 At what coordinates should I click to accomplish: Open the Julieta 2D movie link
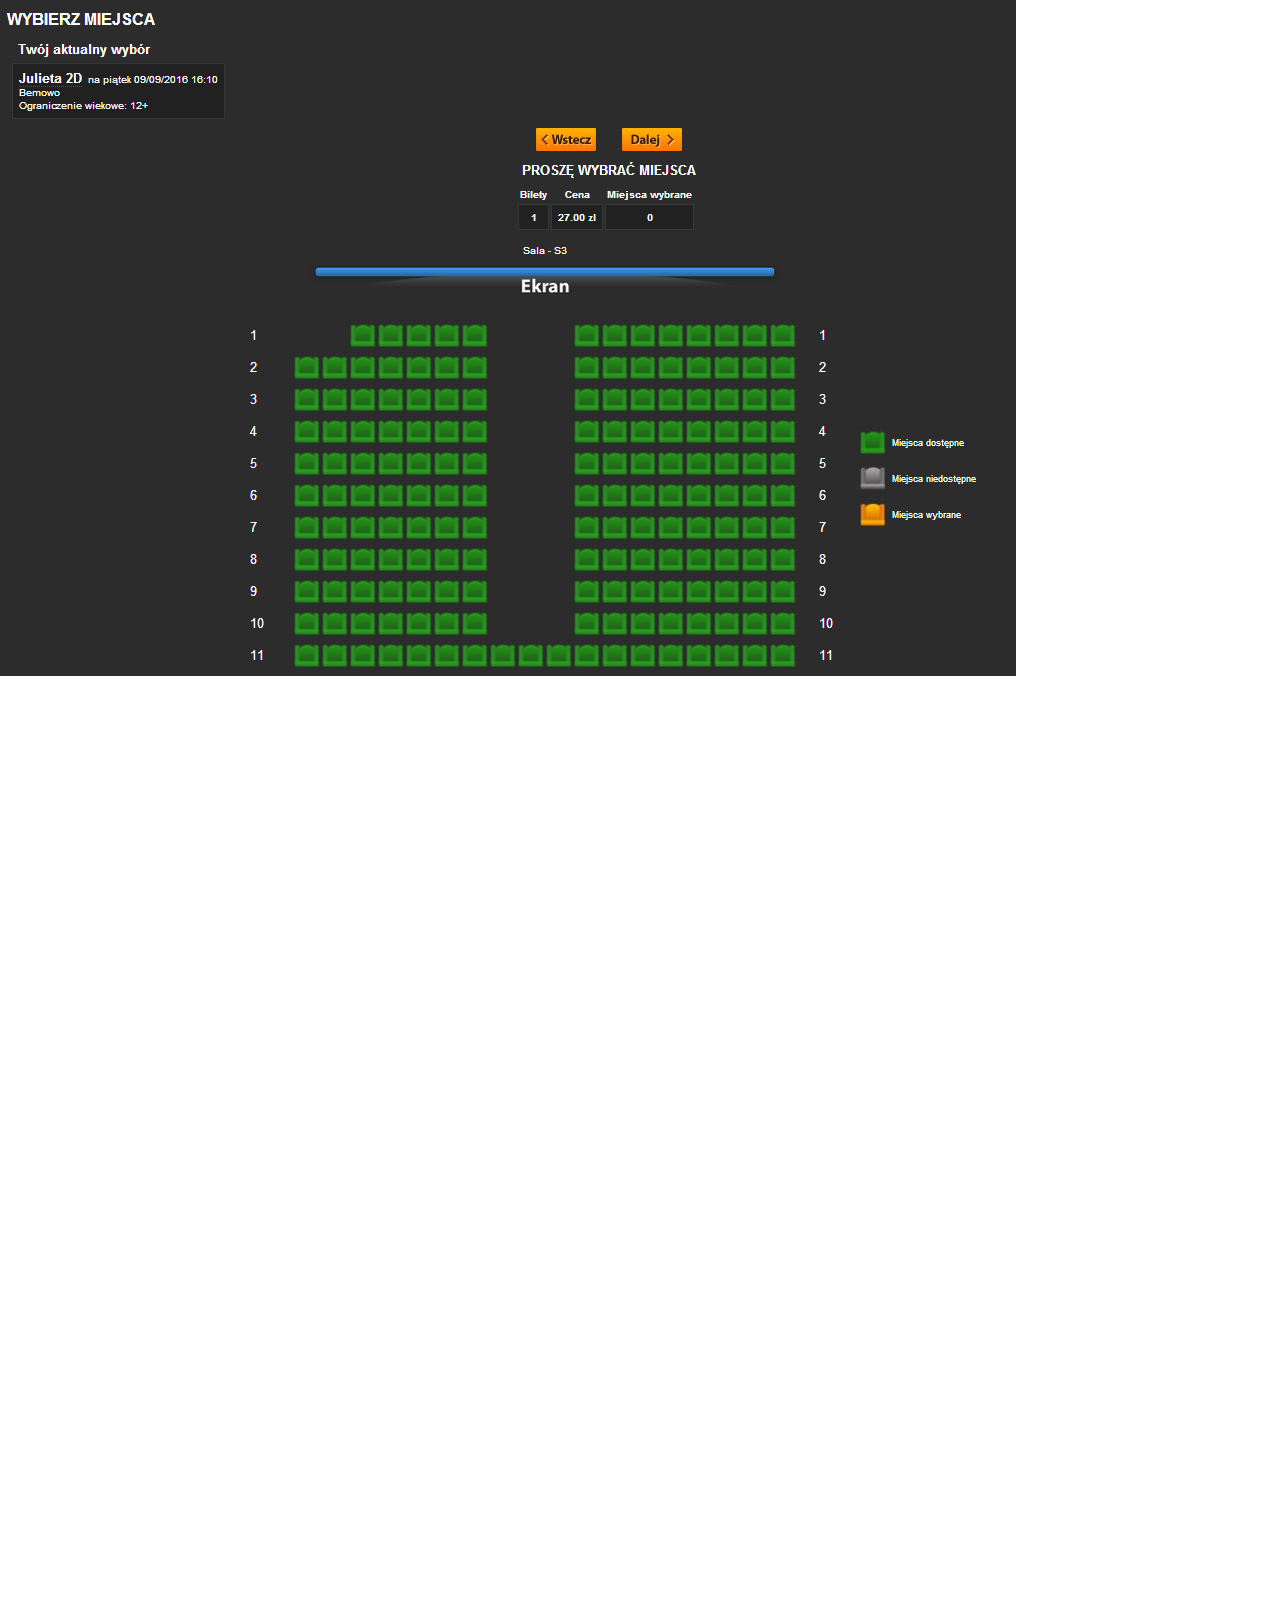(x=50, y=78)
